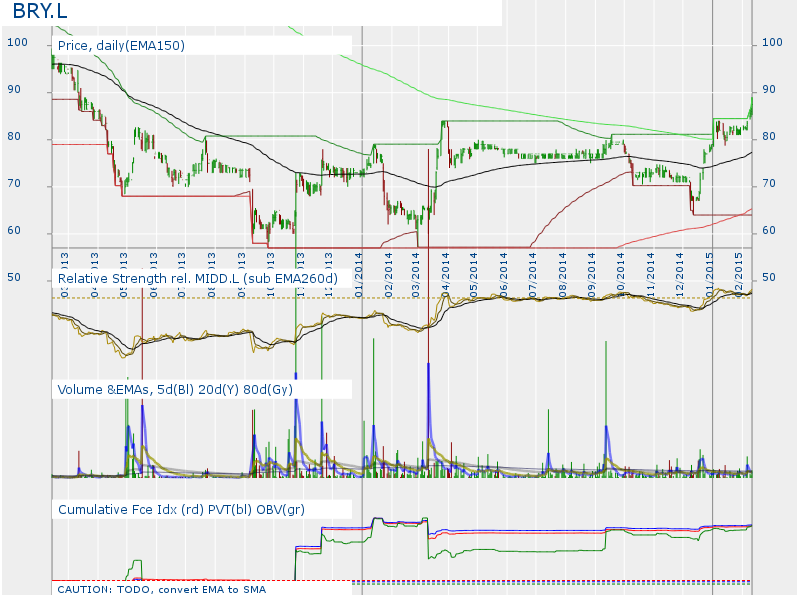Click the 'Volume &EMAs, 5d(Bl) 20d(Y) 80d(Gy)' label
The height and width of the screenshot is (595, 797).
[175, 390]
